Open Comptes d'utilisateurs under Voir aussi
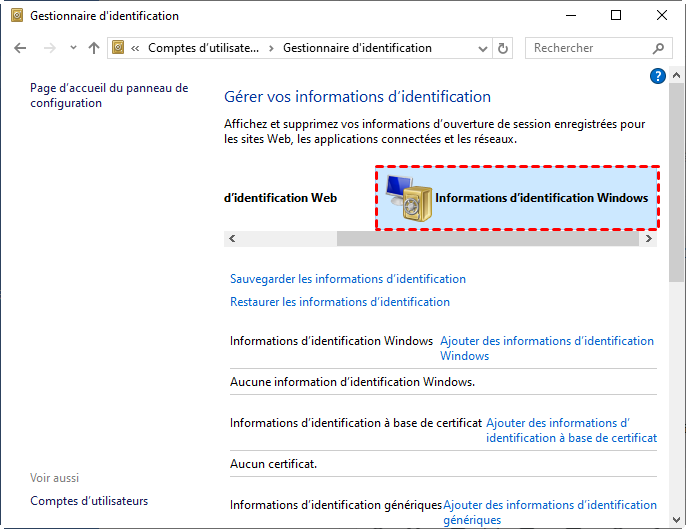The width and height of the screenshot is (686, 529). coord(89,501)
